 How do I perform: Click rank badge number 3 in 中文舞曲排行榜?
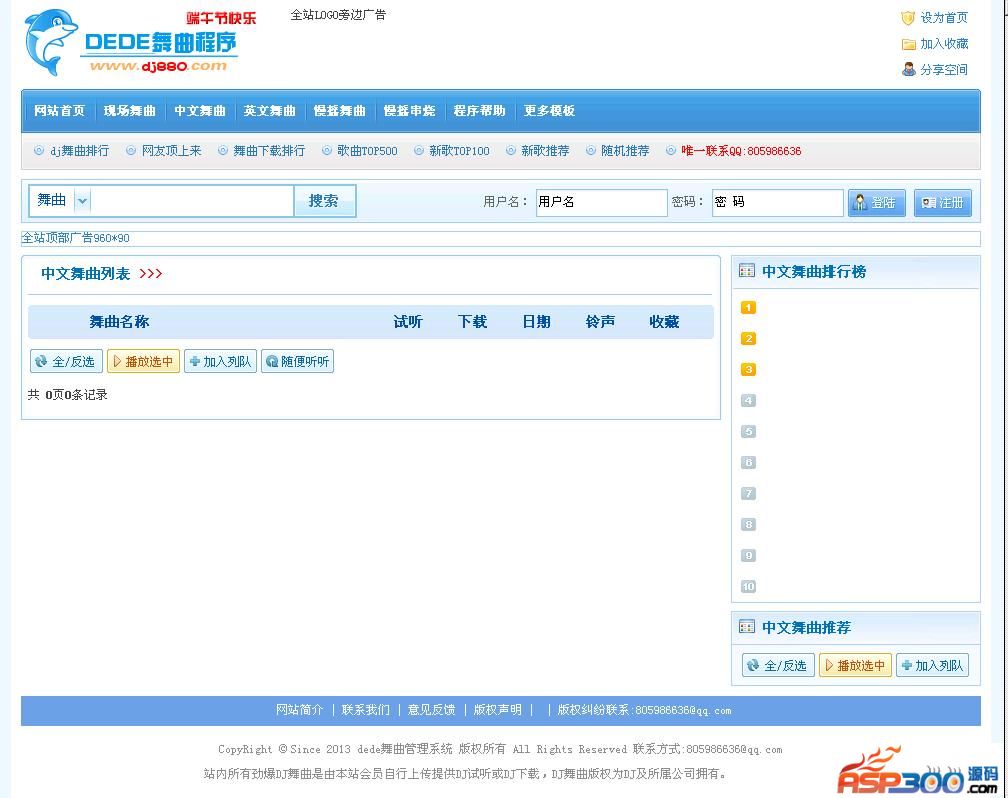(x=748, y=369)
